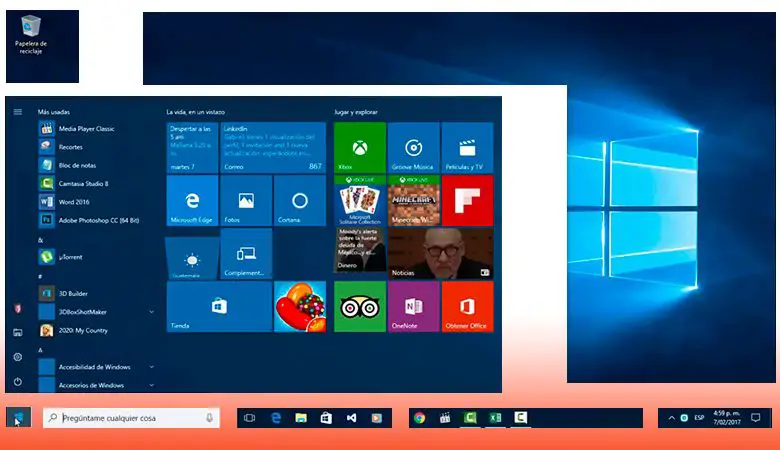Open the Microsoft Solitaire Collection tile
Image resolution: width=780 pixels, height=450 pixels.
point(360,200)
